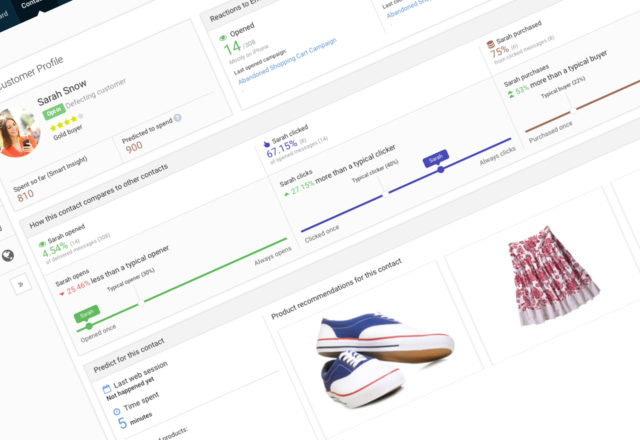The image size is (640, 440).
Task: Click red down arrow beside 25.46% less
Action: point(62,293)
